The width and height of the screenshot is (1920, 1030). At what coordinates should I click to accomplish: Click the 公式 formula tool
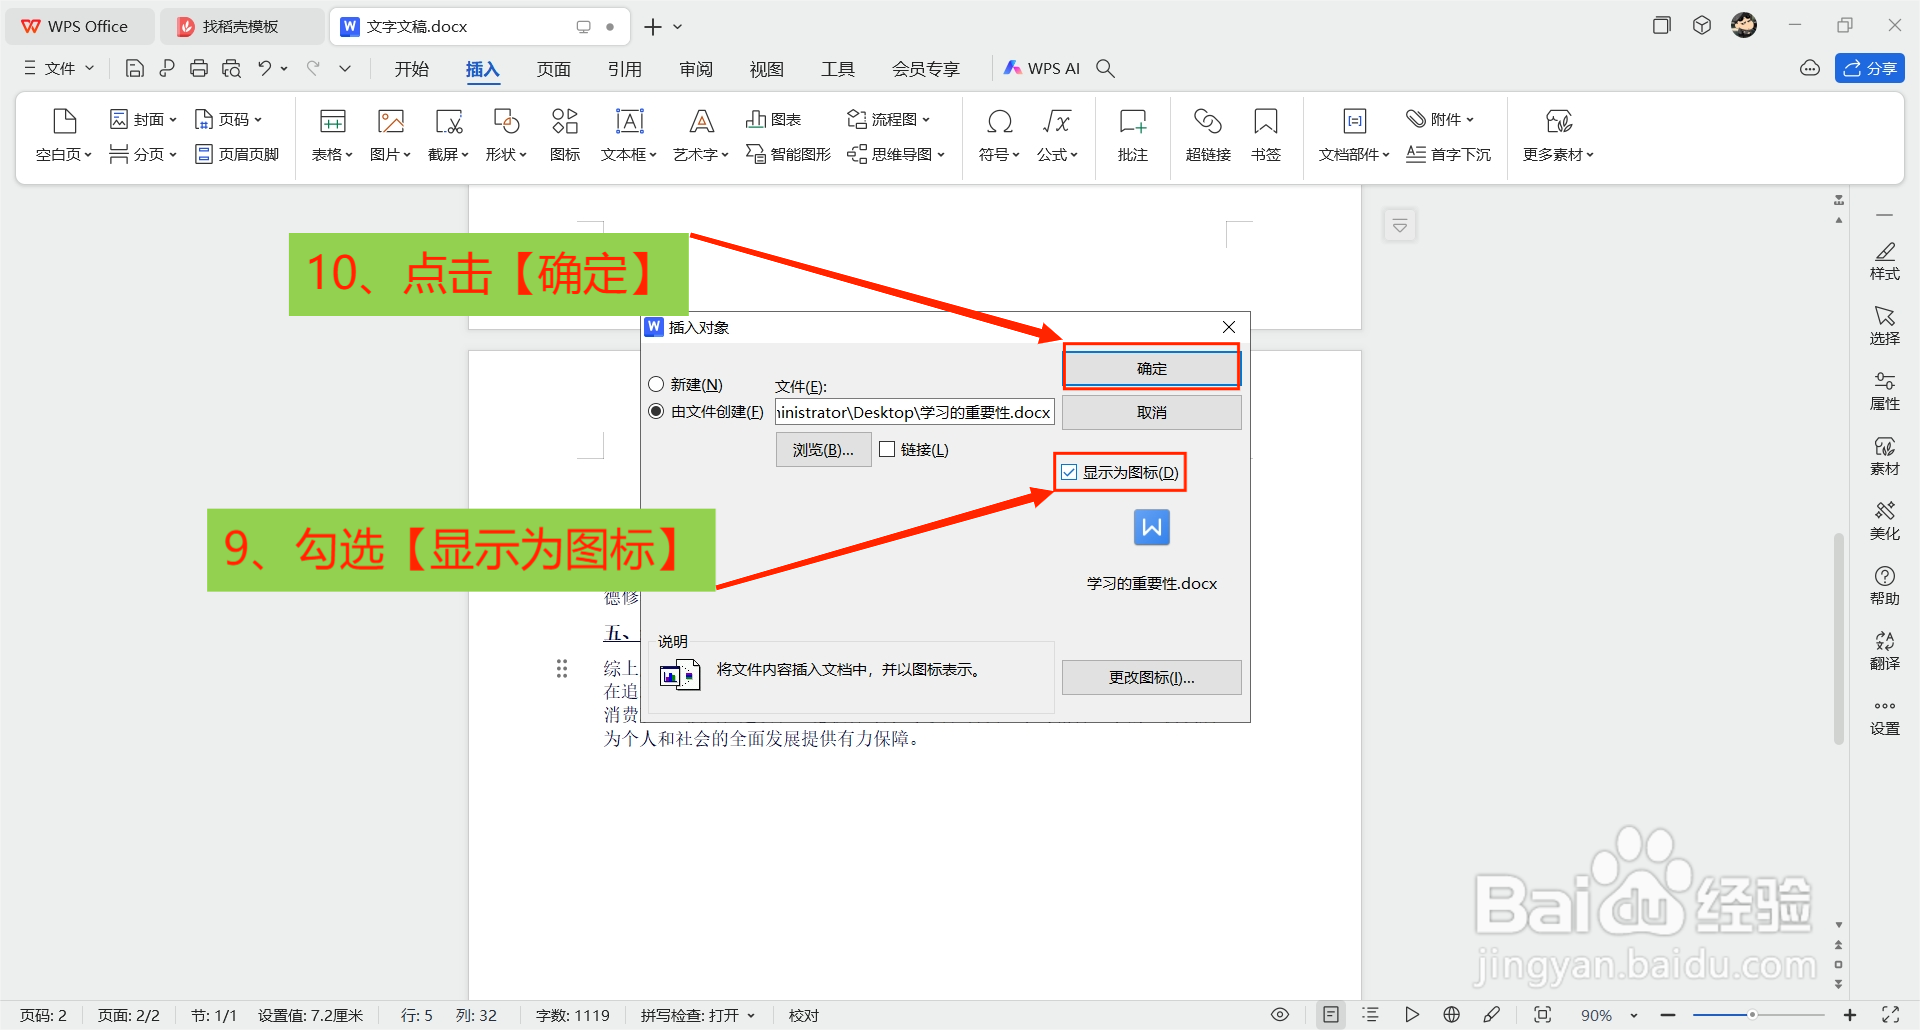pyautogui.click(x=1057, y=135)
